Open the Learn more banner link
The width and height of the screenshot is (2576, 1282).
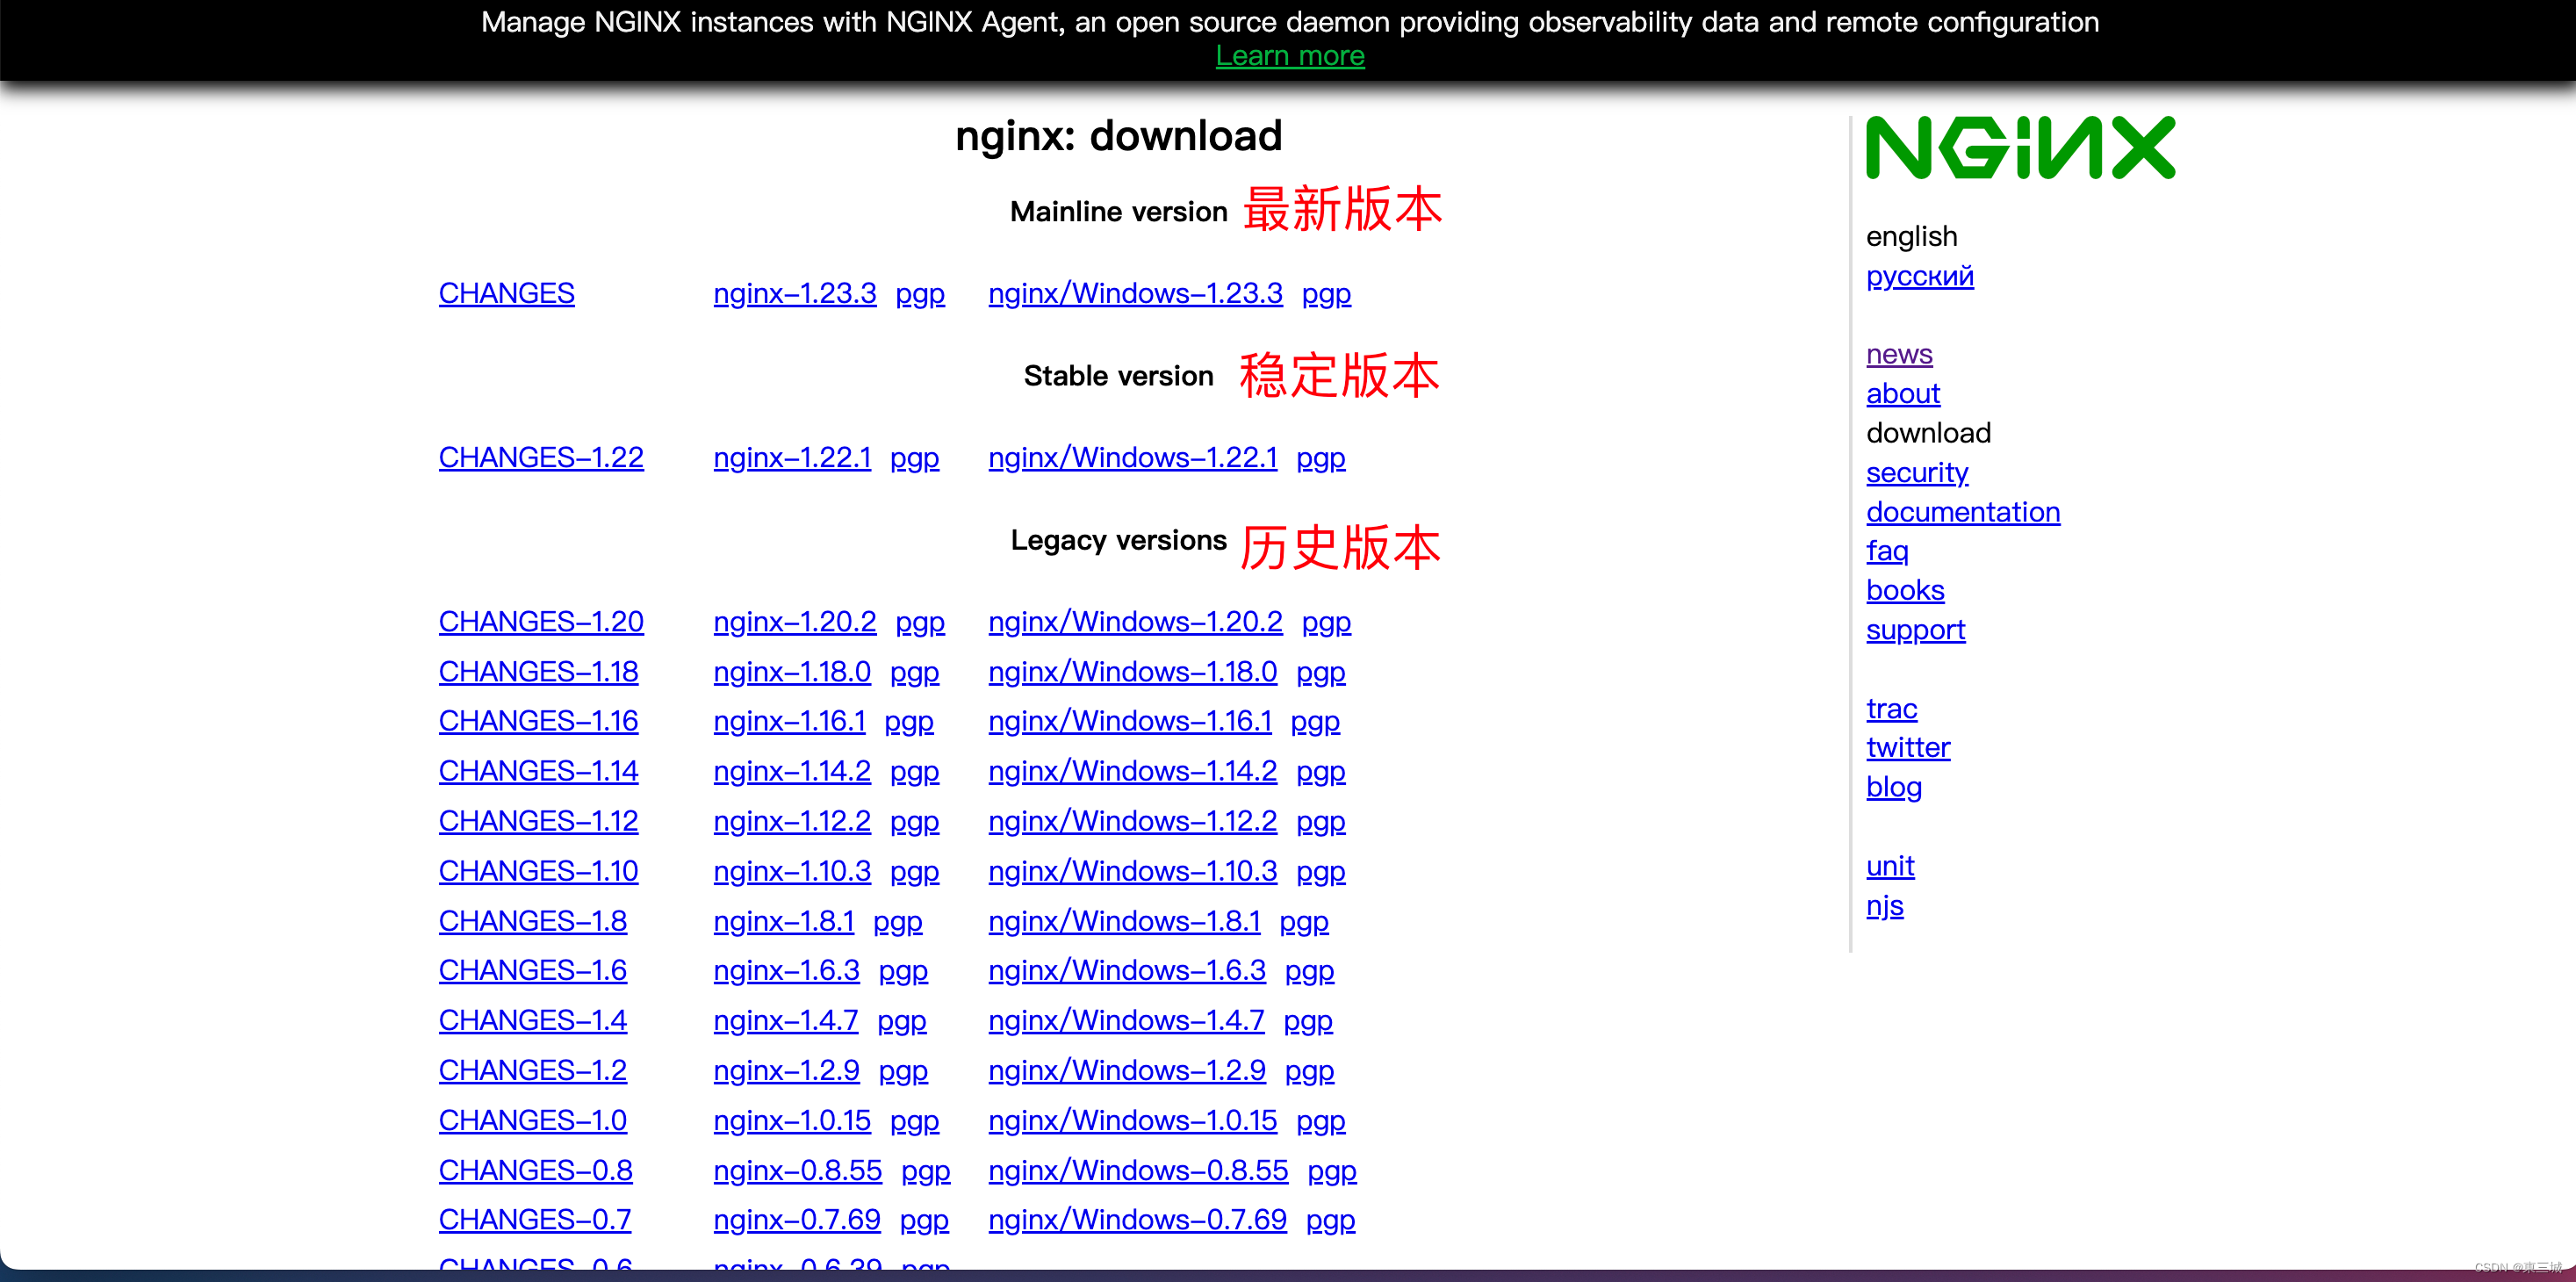1290,56
